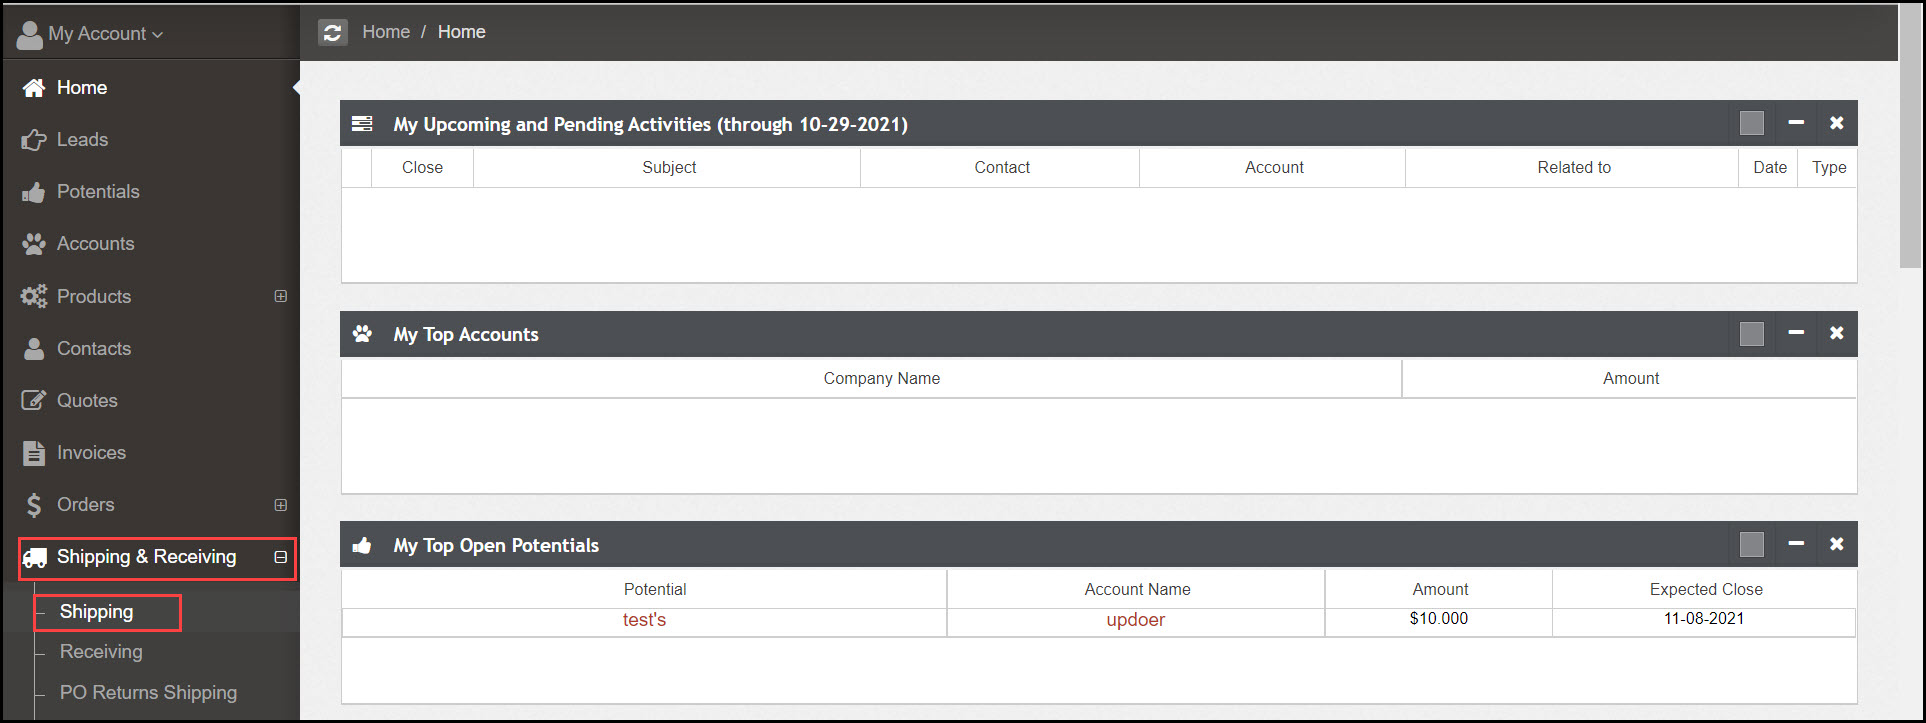The image size is (1926, 723).
Task: Minimize the My Top Accounts panel
Action: (1796, 333)
